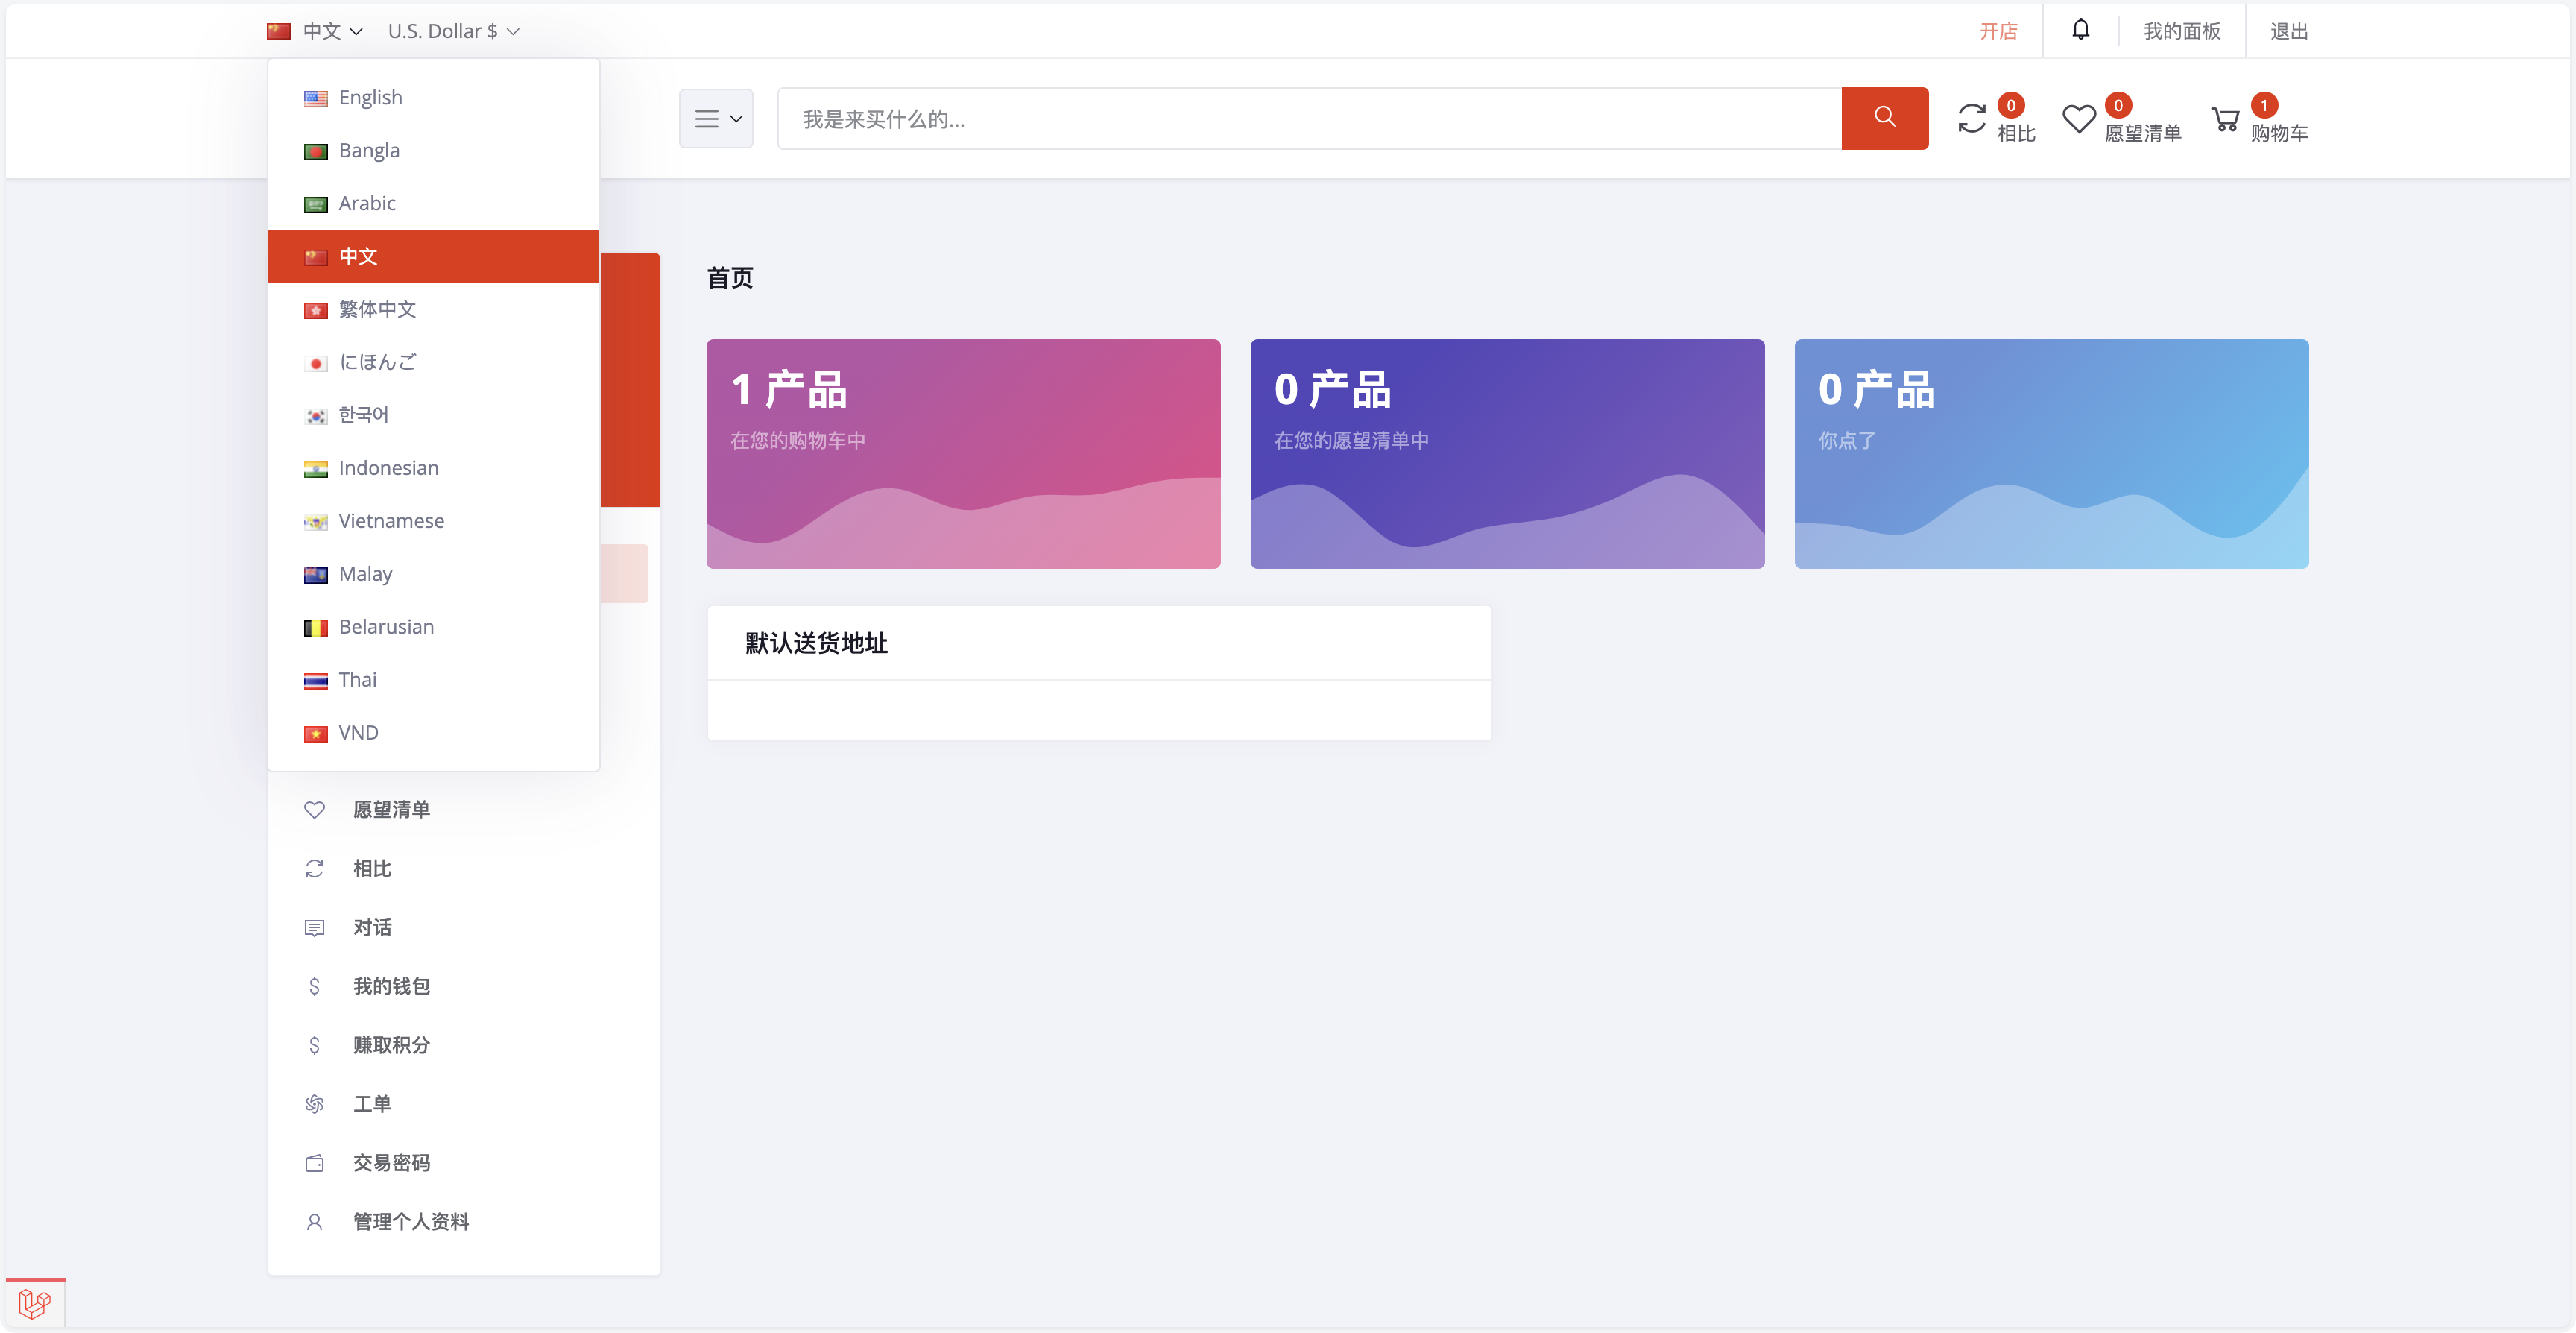Open the U.S. Dollar currency dropdown
This screenshot has height=1333, width=2576.
453,30
